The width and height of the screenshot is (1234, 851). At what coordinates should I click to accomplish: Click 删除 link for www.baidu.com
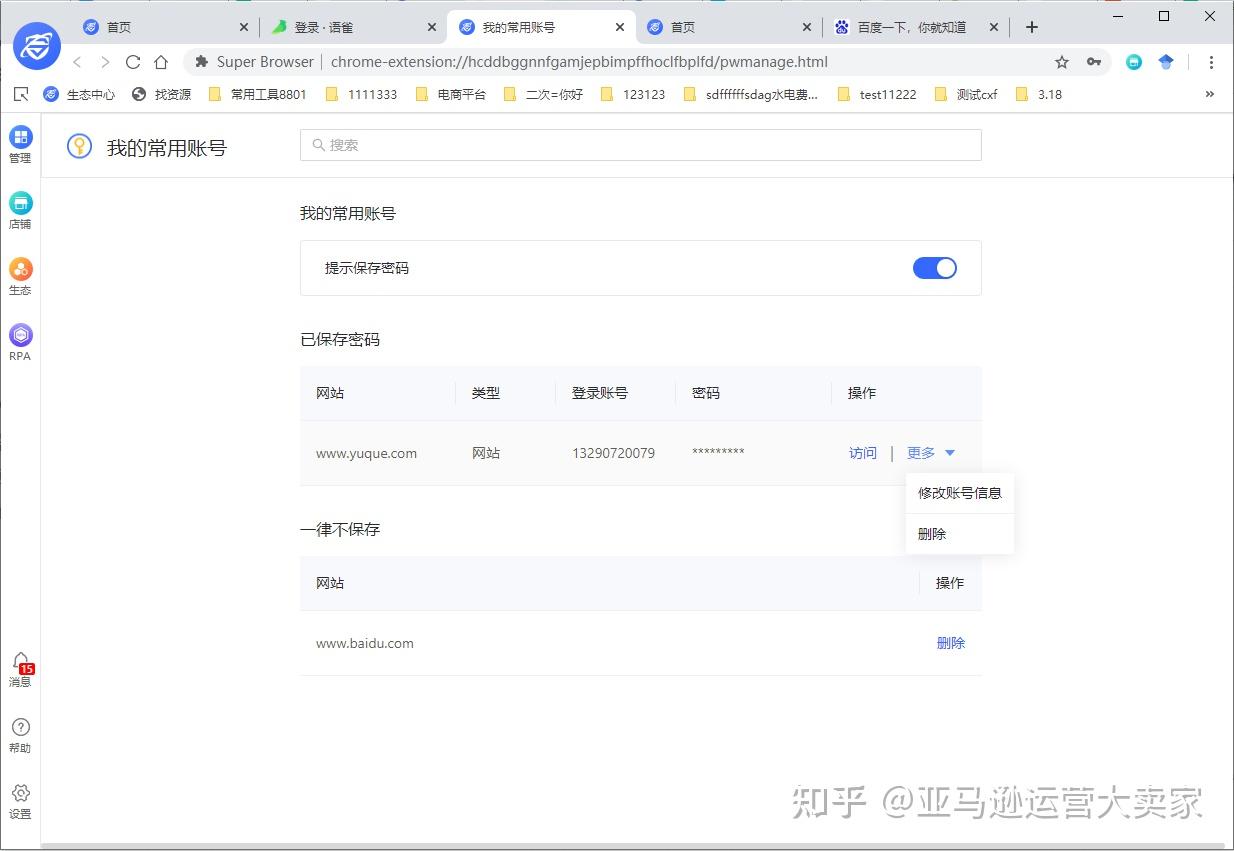point(951,643)
